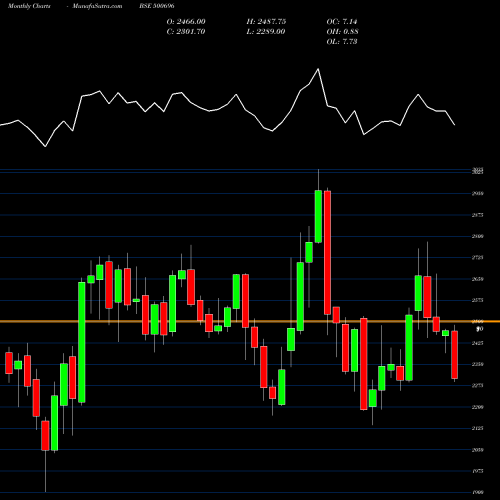
Task: Click the 2125 price axis label
Action: click(478, 428)
